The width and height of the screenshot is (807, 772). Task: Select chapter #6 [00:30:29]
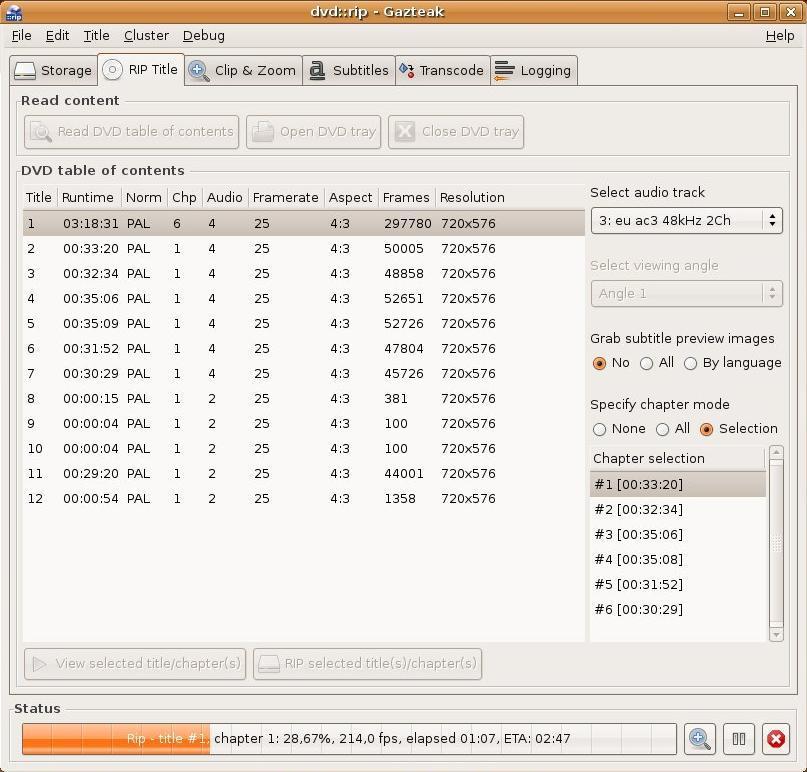[678, 609]
